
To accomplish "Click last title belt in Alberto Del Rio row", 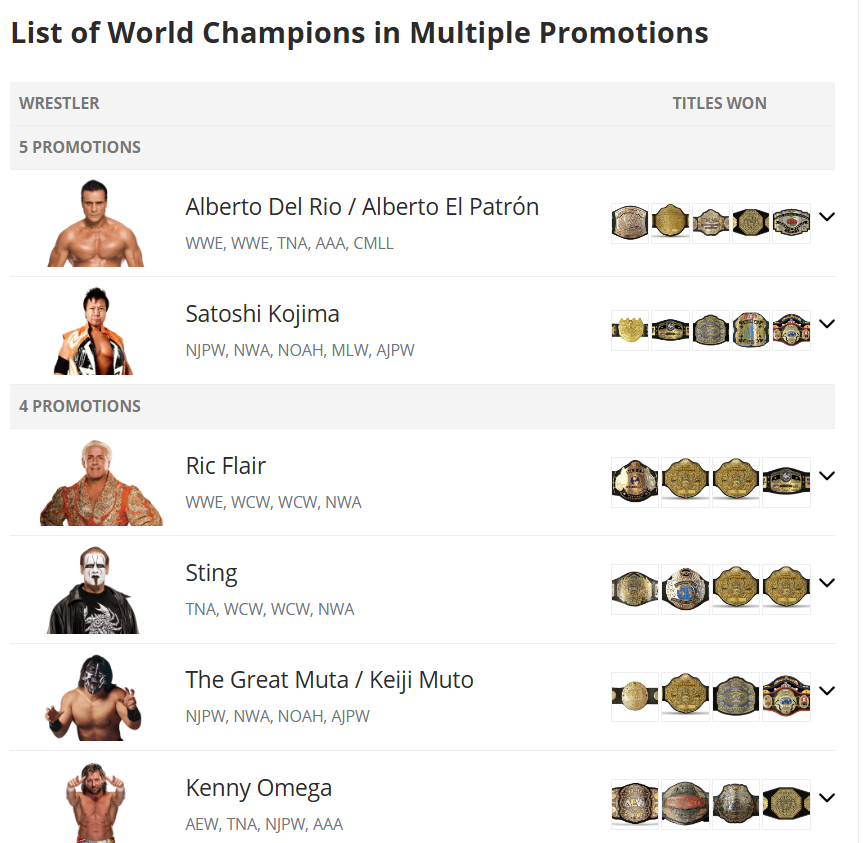I will pyautogui.click(x=791, y=223).
